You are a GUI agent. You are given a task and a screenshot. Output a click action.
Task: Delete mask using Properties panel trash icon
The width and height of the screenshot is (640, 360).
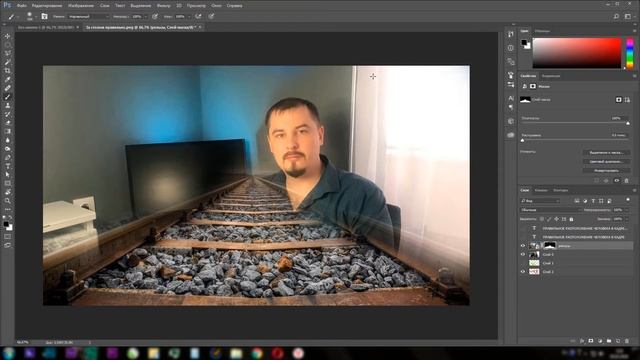627,180
